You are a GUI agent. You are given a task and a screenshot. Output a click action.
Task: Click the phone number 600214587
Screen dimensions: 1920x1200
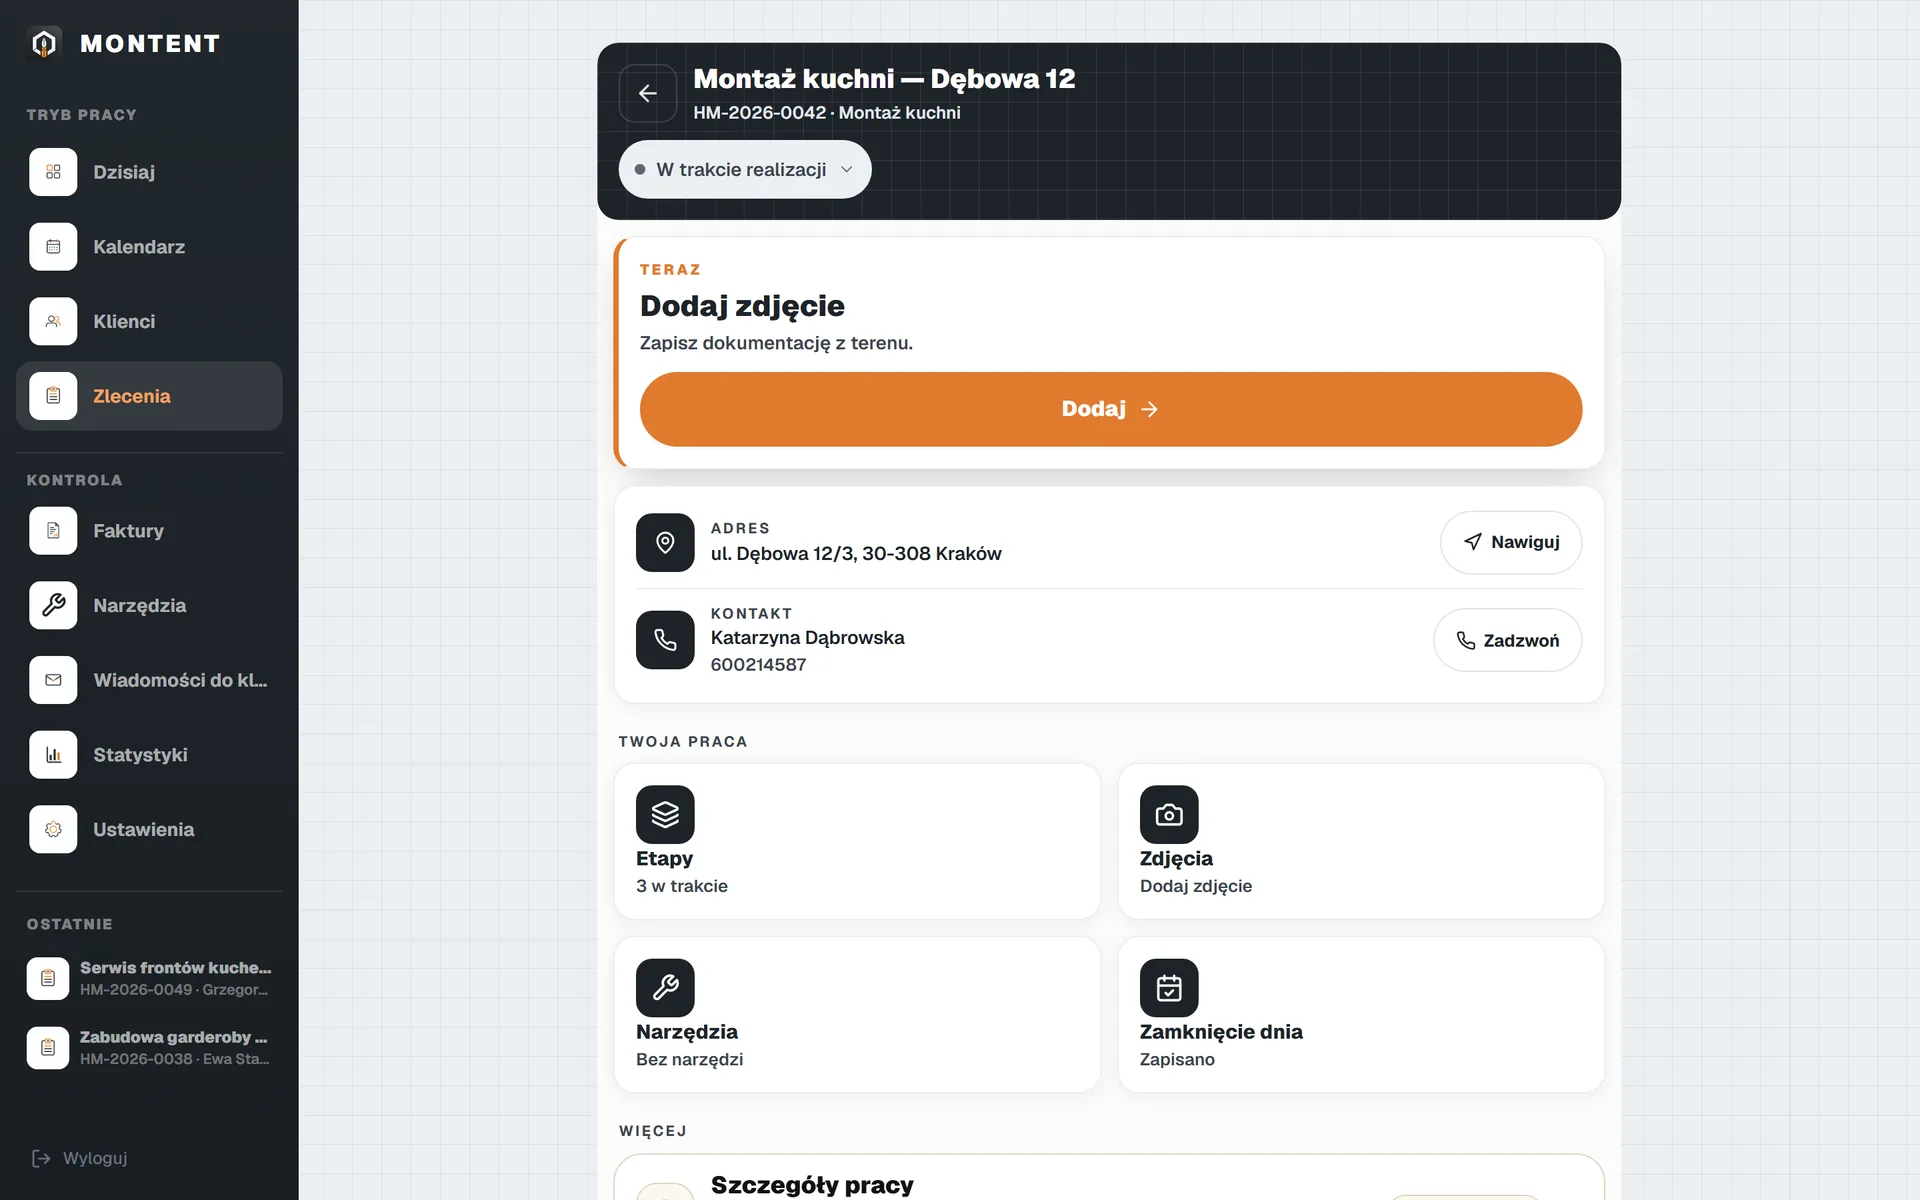pyautogui.click(x=758, y=665)
